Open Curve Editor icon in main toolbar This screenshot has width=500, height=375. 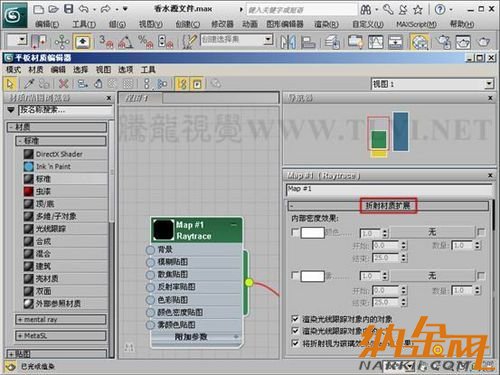tap(376, 42)
